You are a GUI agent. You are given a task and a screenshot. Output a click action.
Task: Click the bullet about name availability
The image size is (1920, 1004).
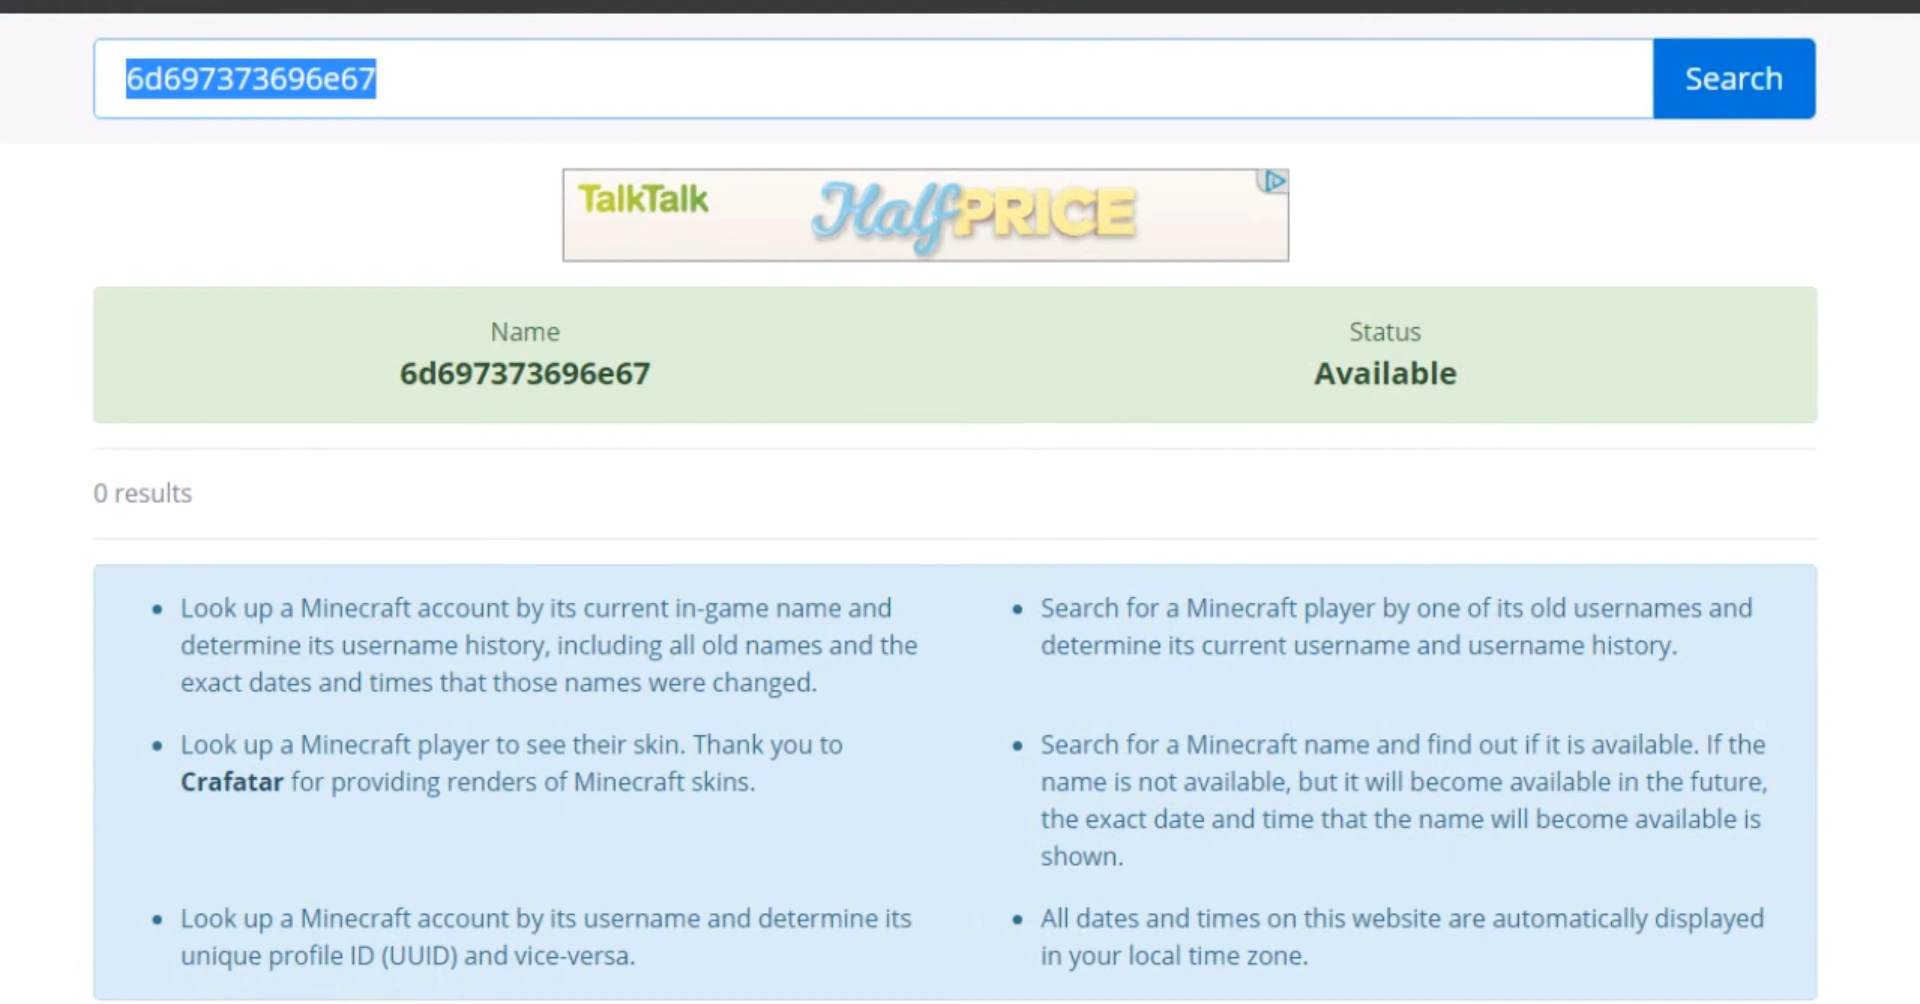click(x=1404, y=801)
